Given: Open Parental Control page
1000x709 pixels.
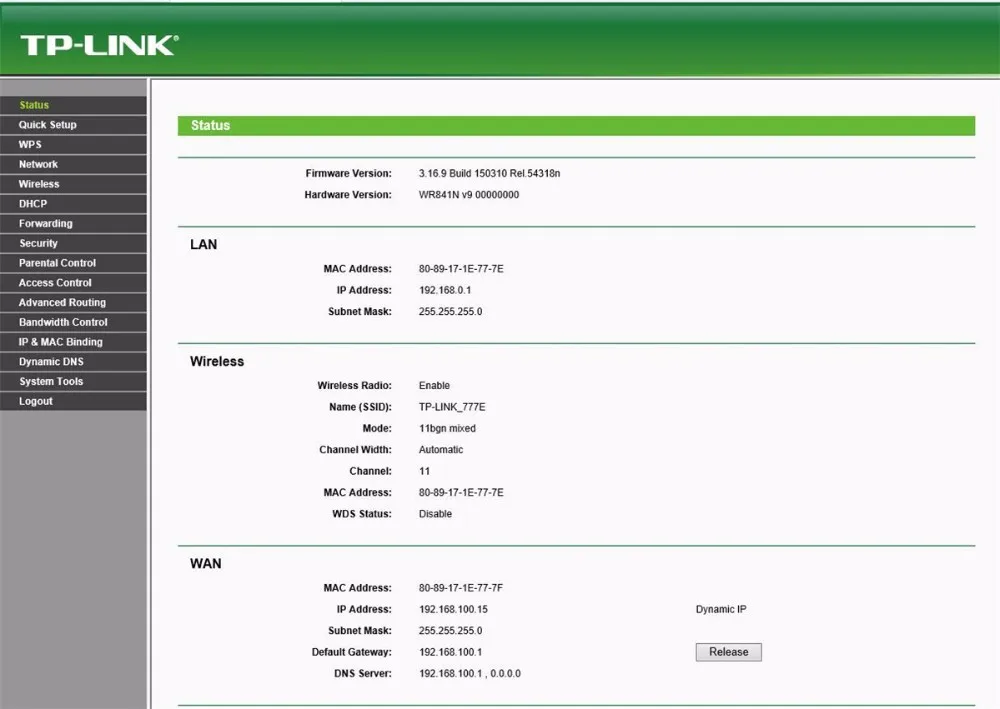Looking at the screenshot, I should [73, 263].
